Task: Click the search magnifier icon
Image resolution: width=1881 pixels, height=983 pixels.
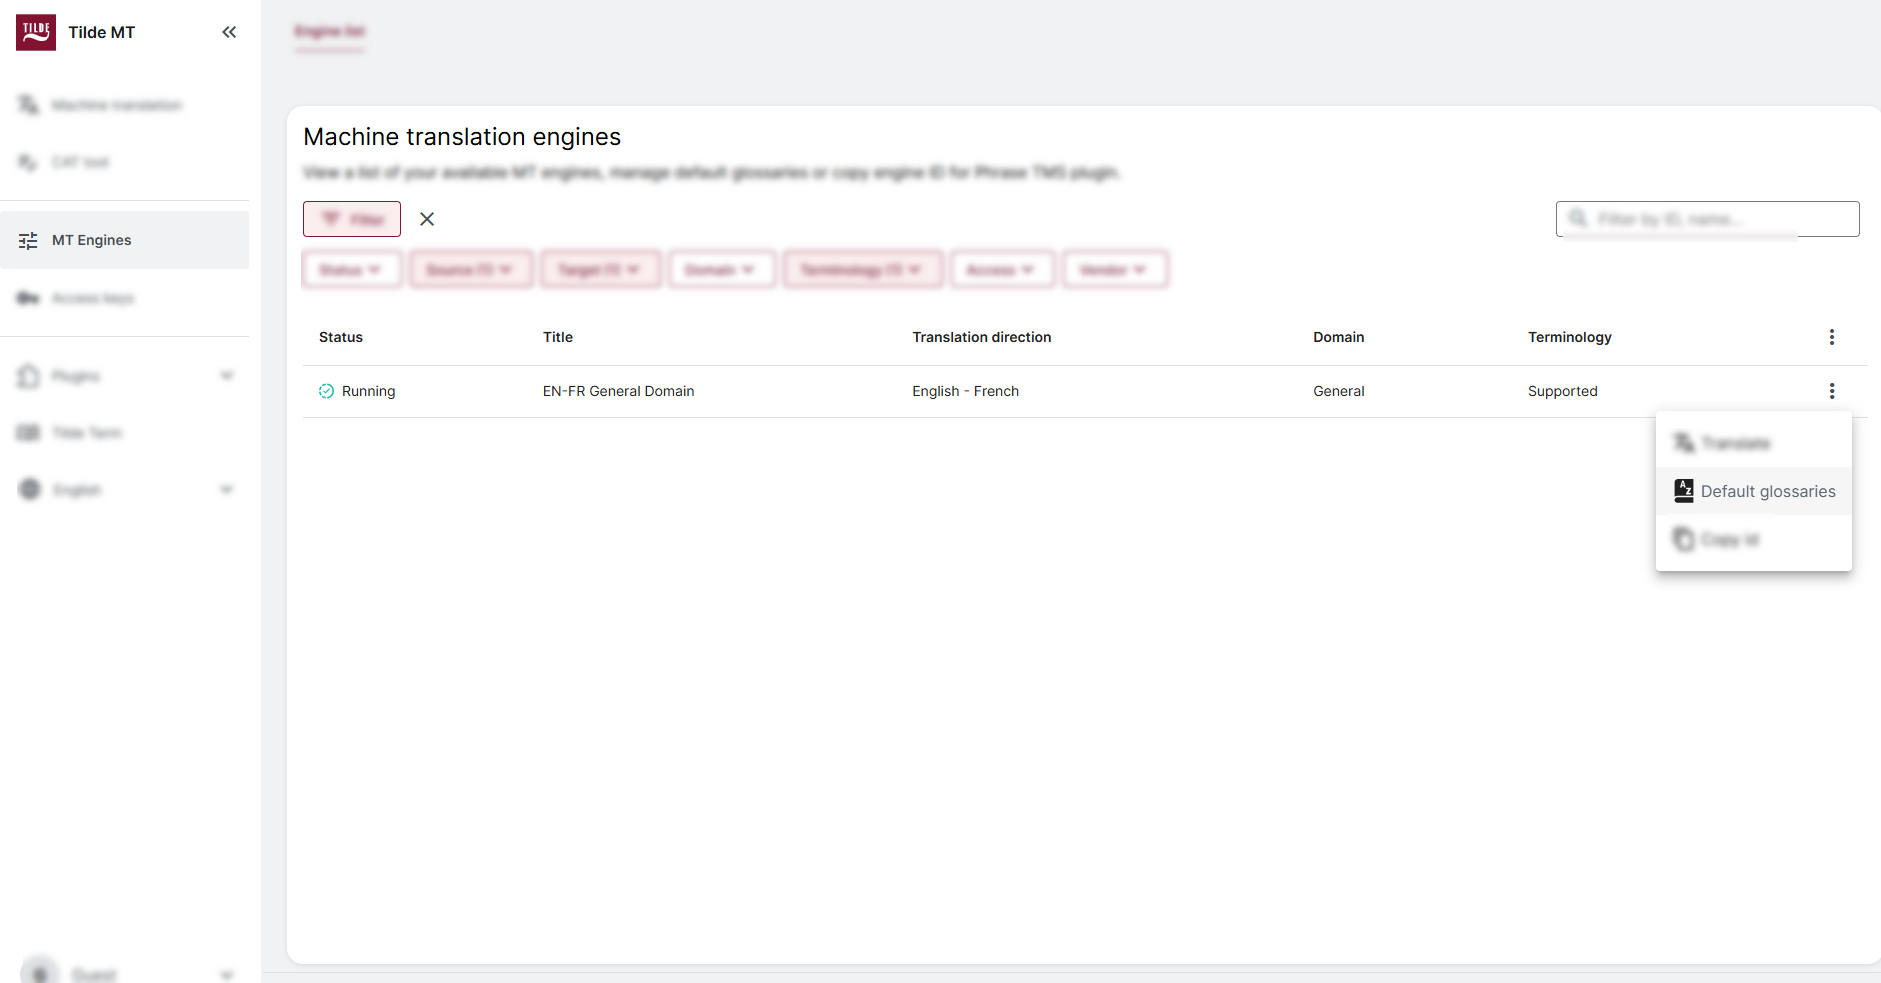Action: click(1578, 218)
